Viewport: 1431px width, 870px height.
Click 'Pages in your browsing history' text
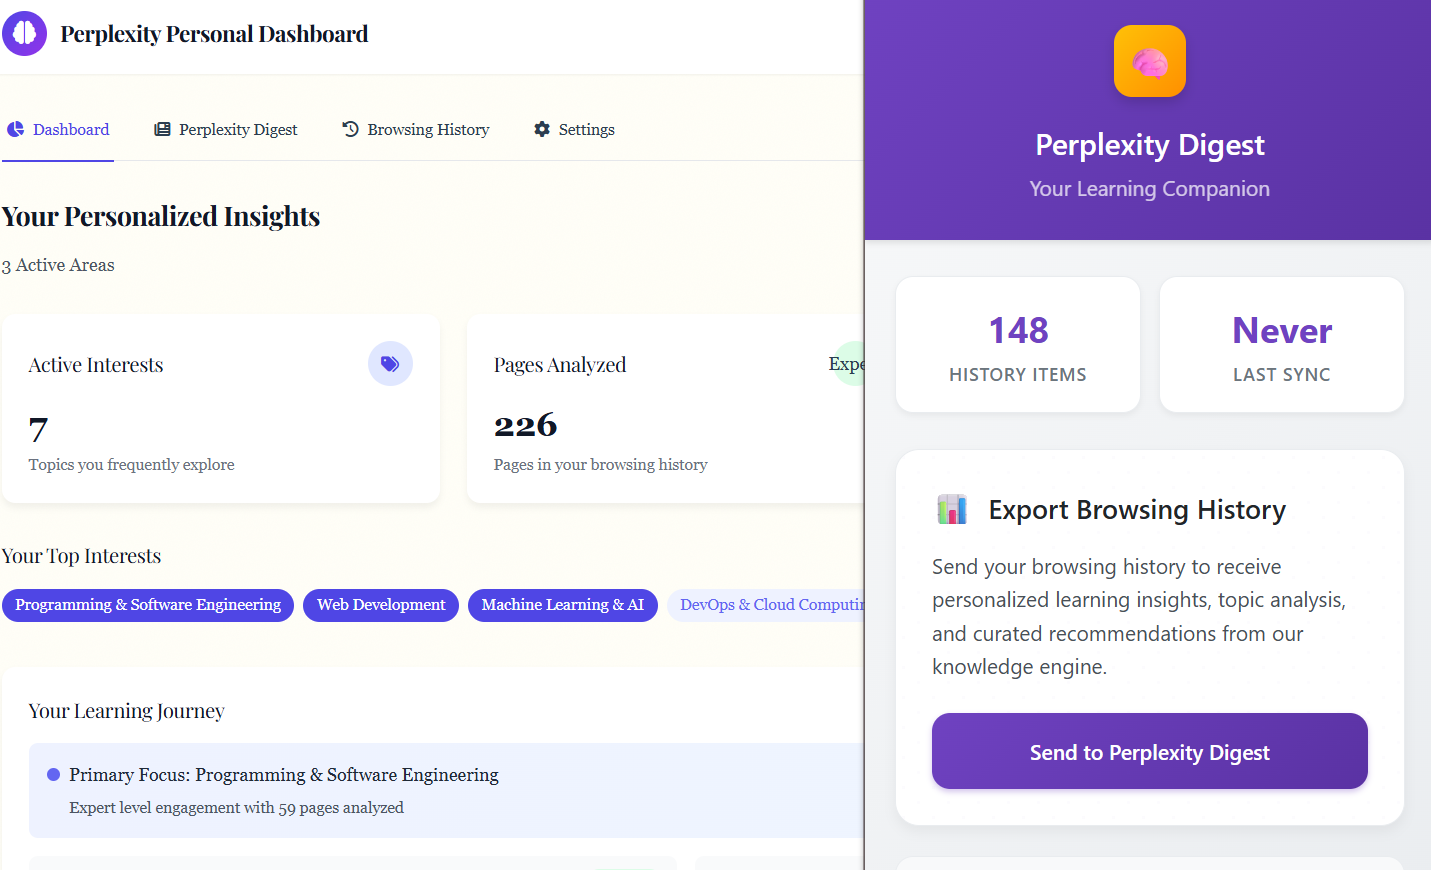click(x=600, y=465)
